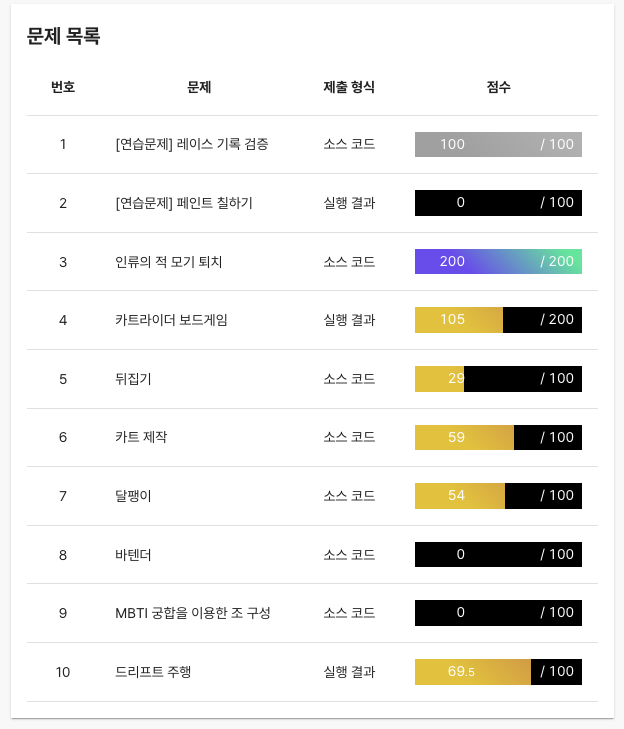Viewport: 624px width, 729px height.
Task: Open problem '[연습문제] 페인트 칠하기'
Action: coord(184,203)
